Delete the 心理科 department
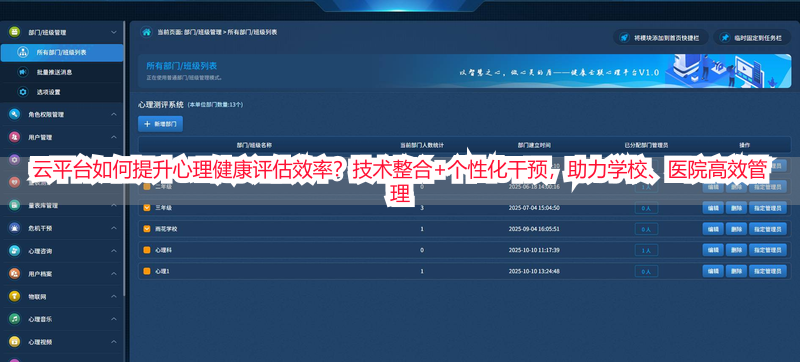 [736, 250]
